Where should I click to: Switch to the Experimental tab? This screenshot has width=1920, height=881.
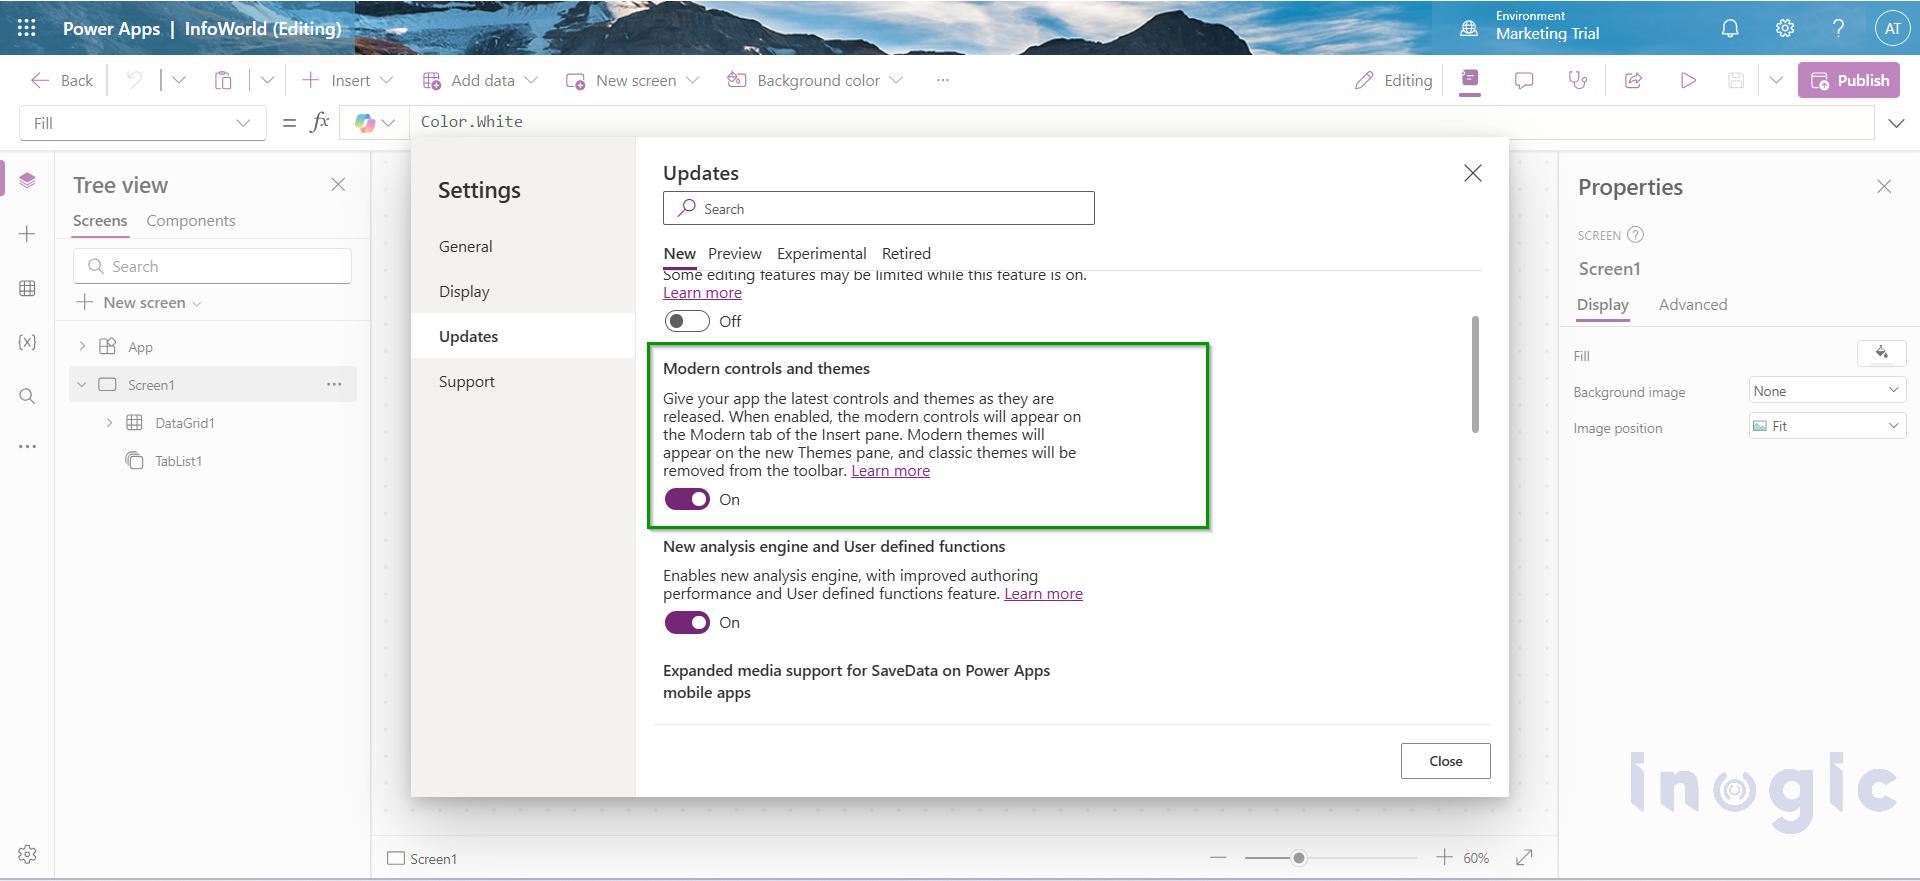coord(821,254)
